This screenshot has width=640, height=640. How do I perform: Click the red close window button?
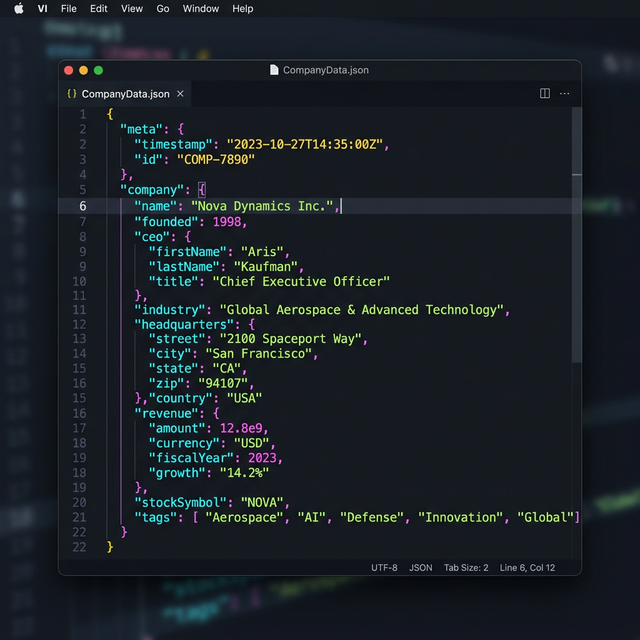[x=69, y=70]
